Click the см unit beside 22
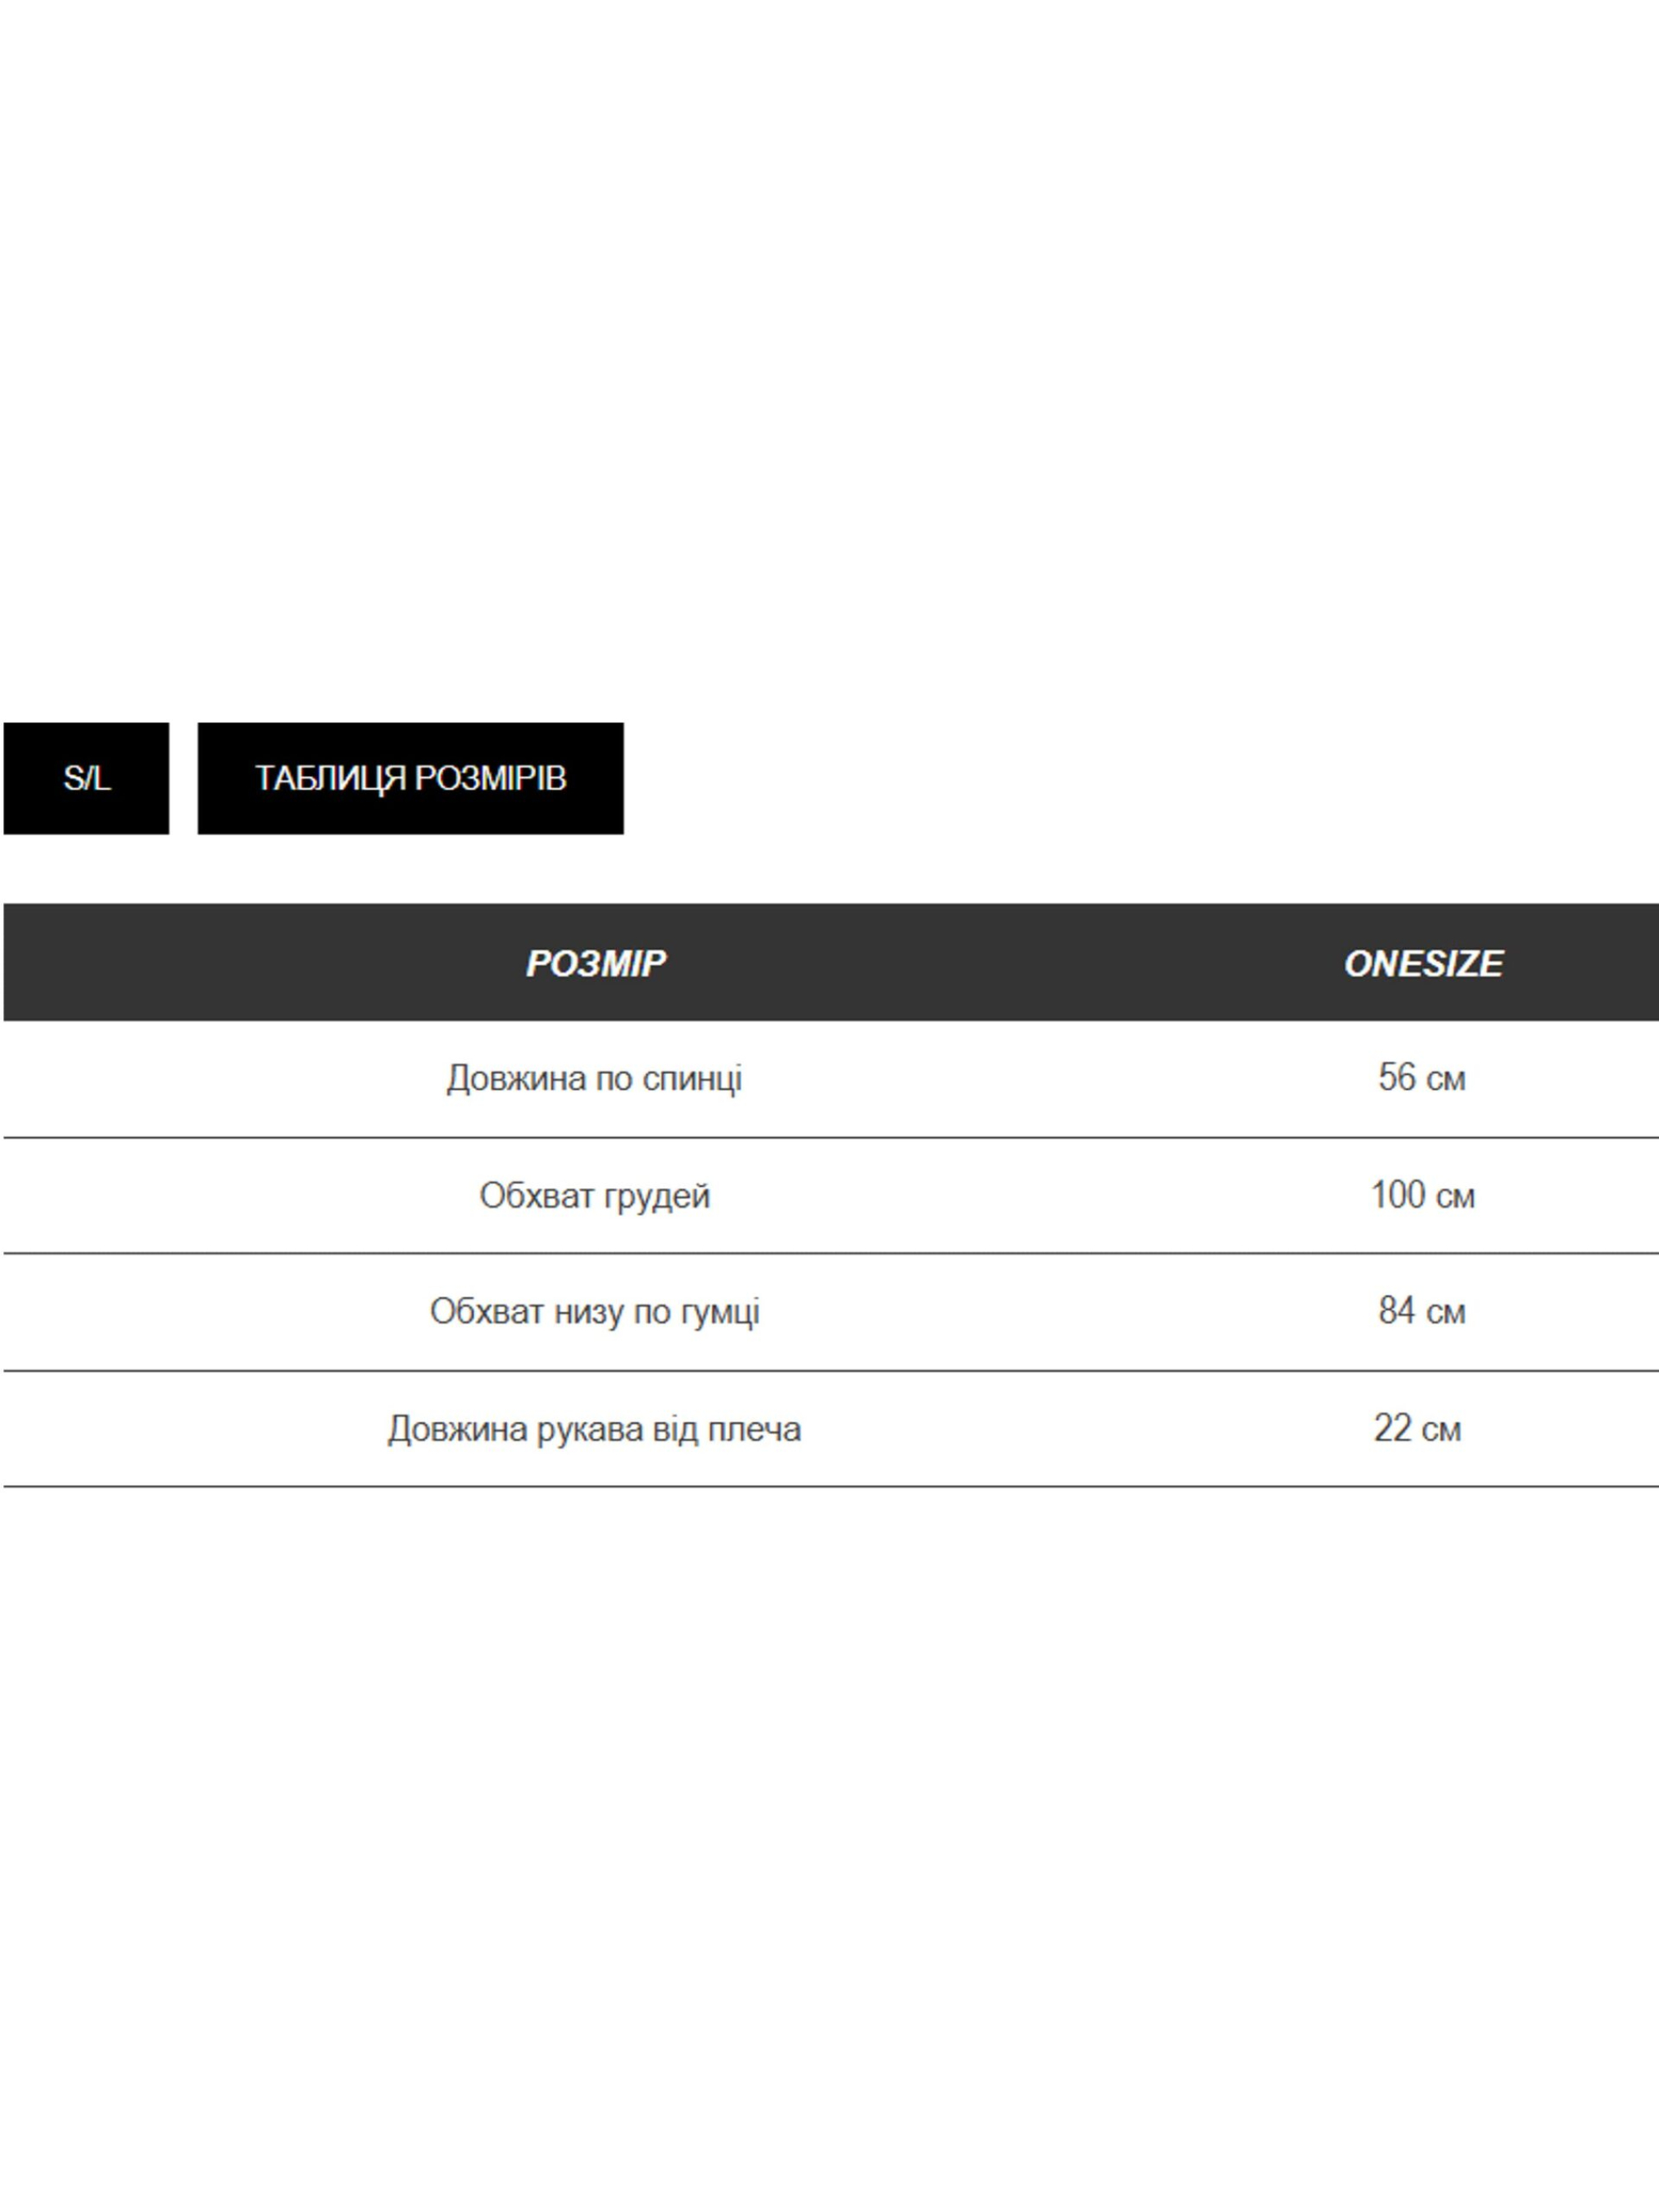The image size is (1659, 2212). tap(1441, 1430)
